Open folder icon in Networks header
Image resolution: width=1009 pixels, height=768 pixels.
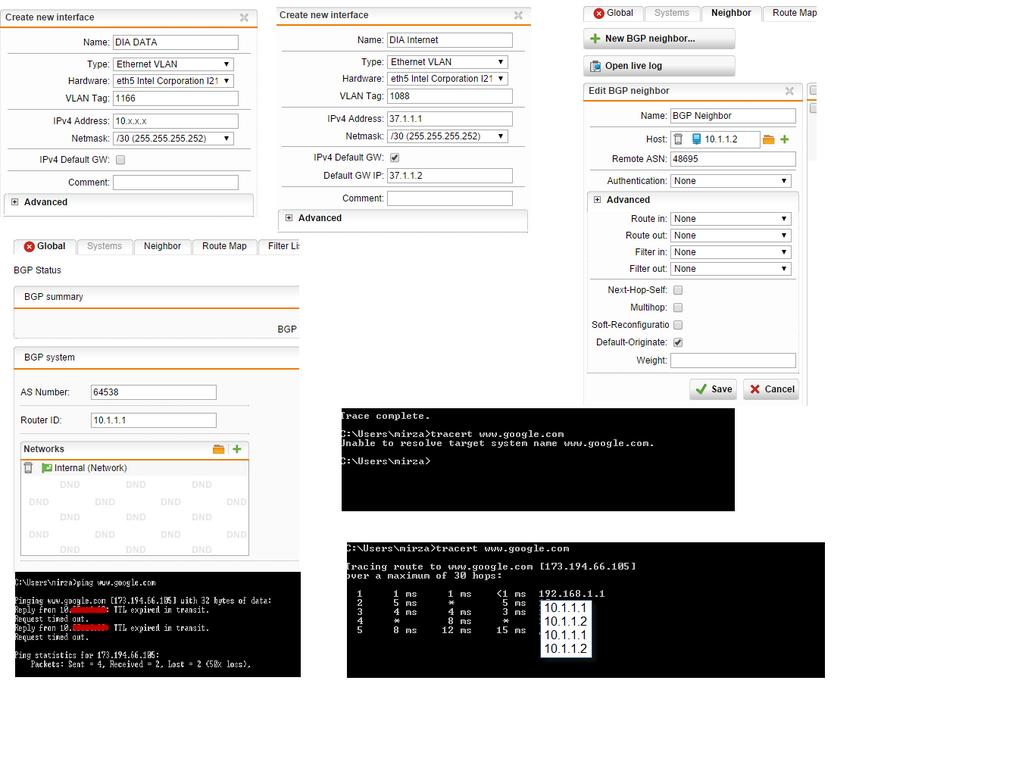coord(219,449)
